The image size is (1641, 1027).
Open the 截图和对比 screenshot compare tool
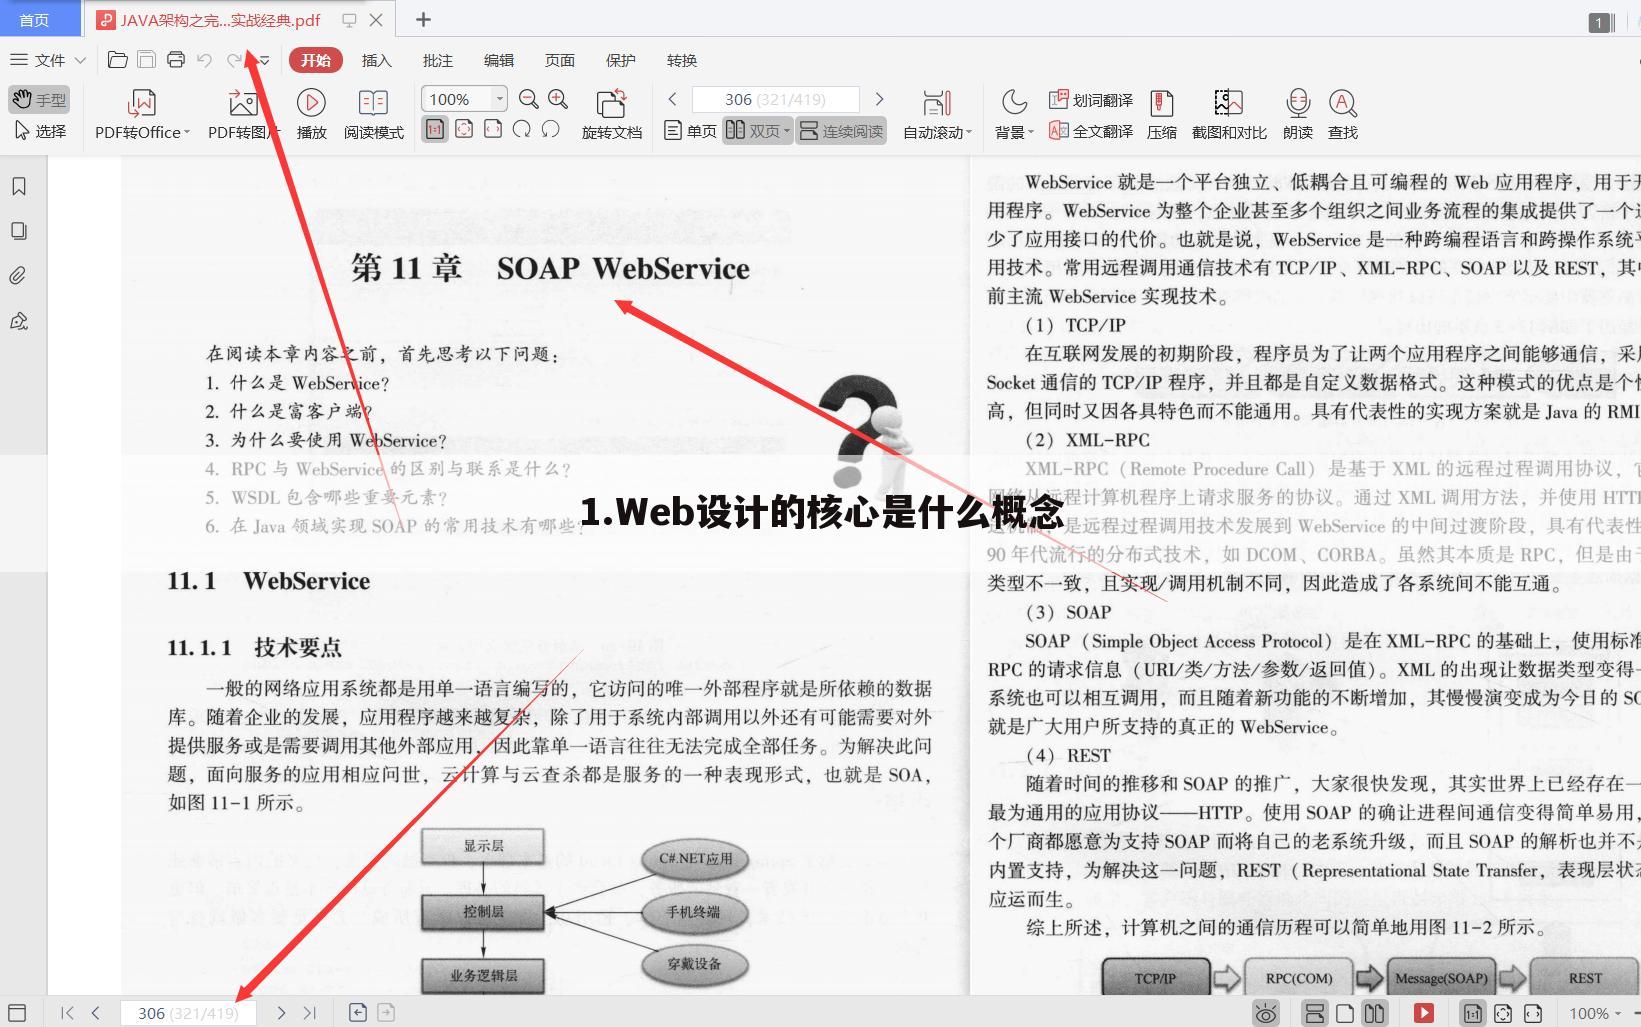click(x=1228, y=113)
